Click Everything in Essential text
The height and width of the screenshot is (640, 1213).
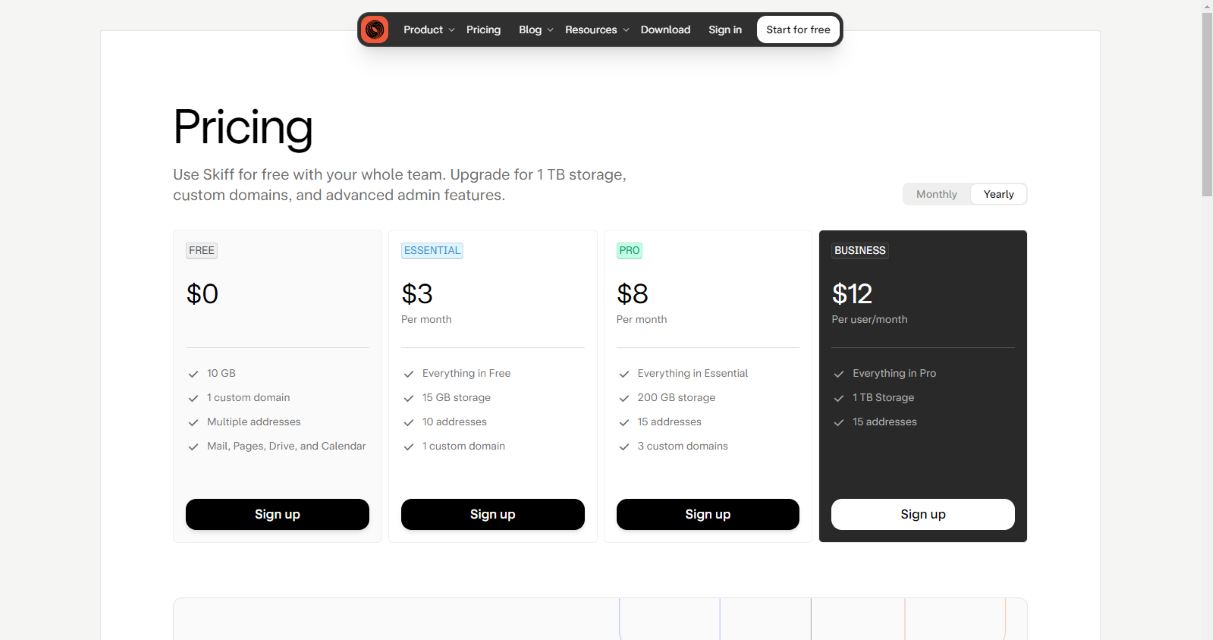693,373
